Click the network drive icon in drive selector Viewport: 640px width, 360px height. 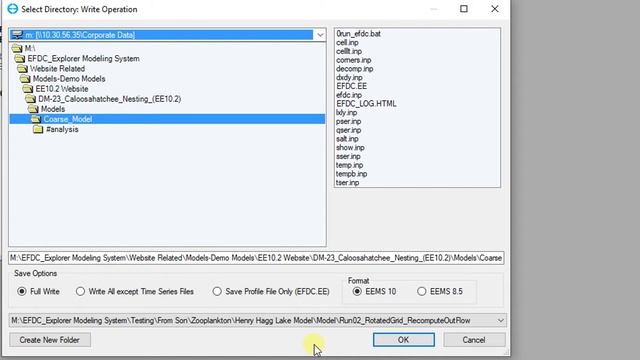(17, 35)
